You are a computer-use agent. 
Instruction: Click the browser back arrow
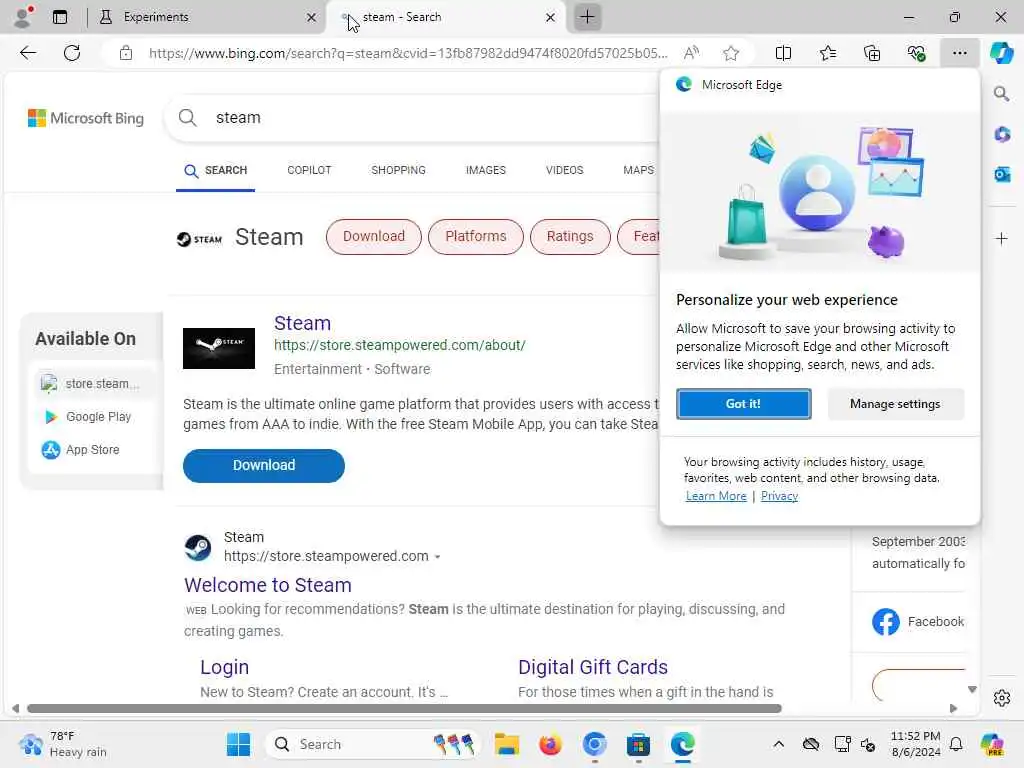point(28,53)
